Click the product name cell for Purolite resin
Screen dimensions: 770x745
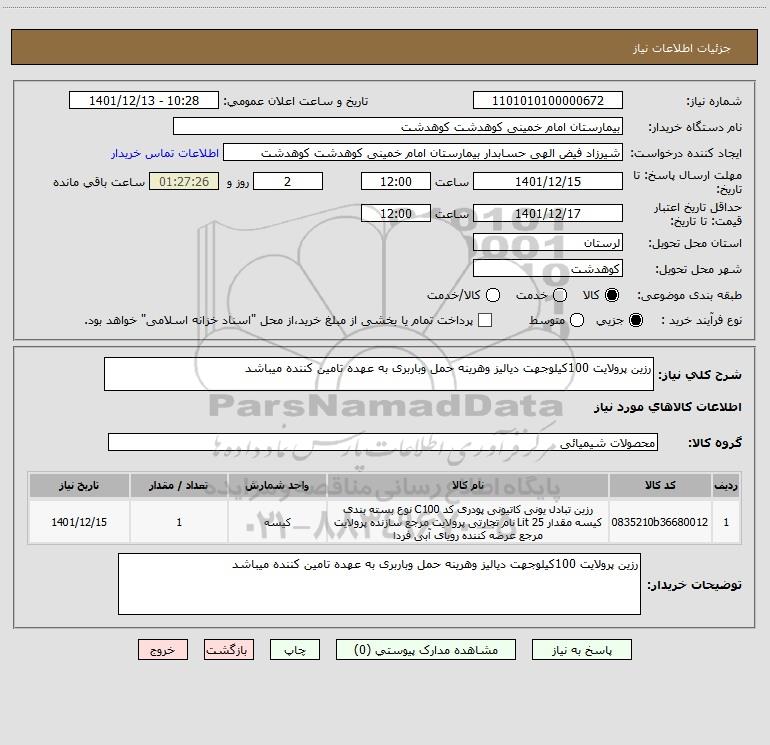(468, 522)
